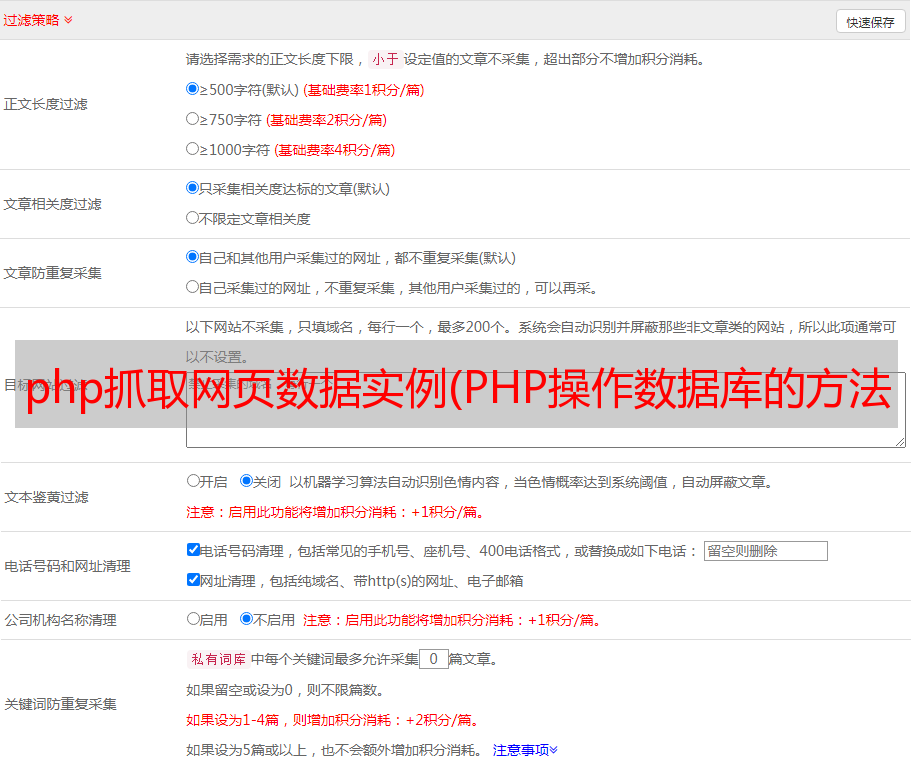Viewport: 912px width, 768px height.
Task: Select 不启用 for 公司机构名称清理
Action: (246, 619)
